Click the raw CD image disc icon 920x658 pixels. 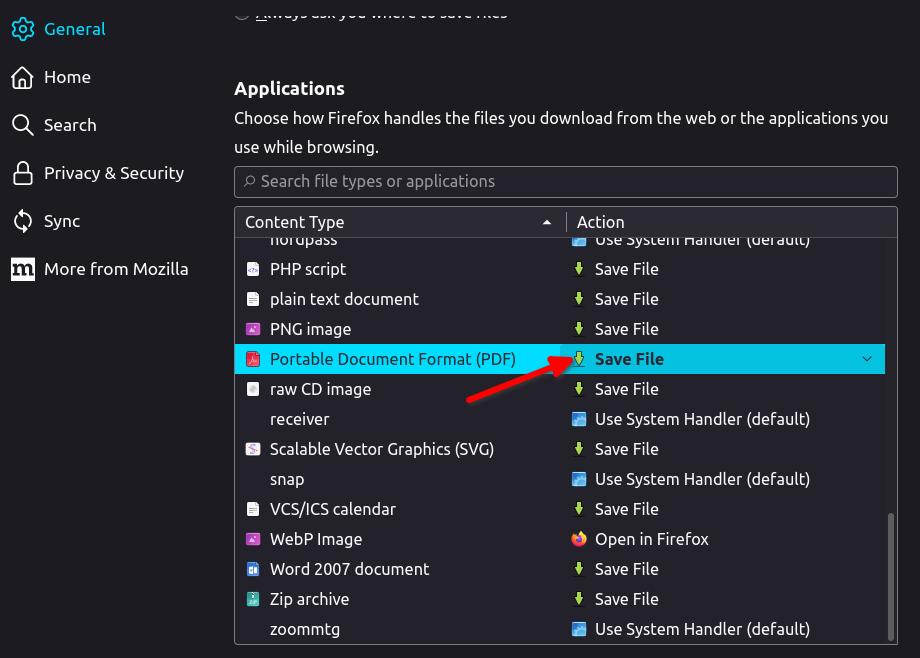[253, 389]
